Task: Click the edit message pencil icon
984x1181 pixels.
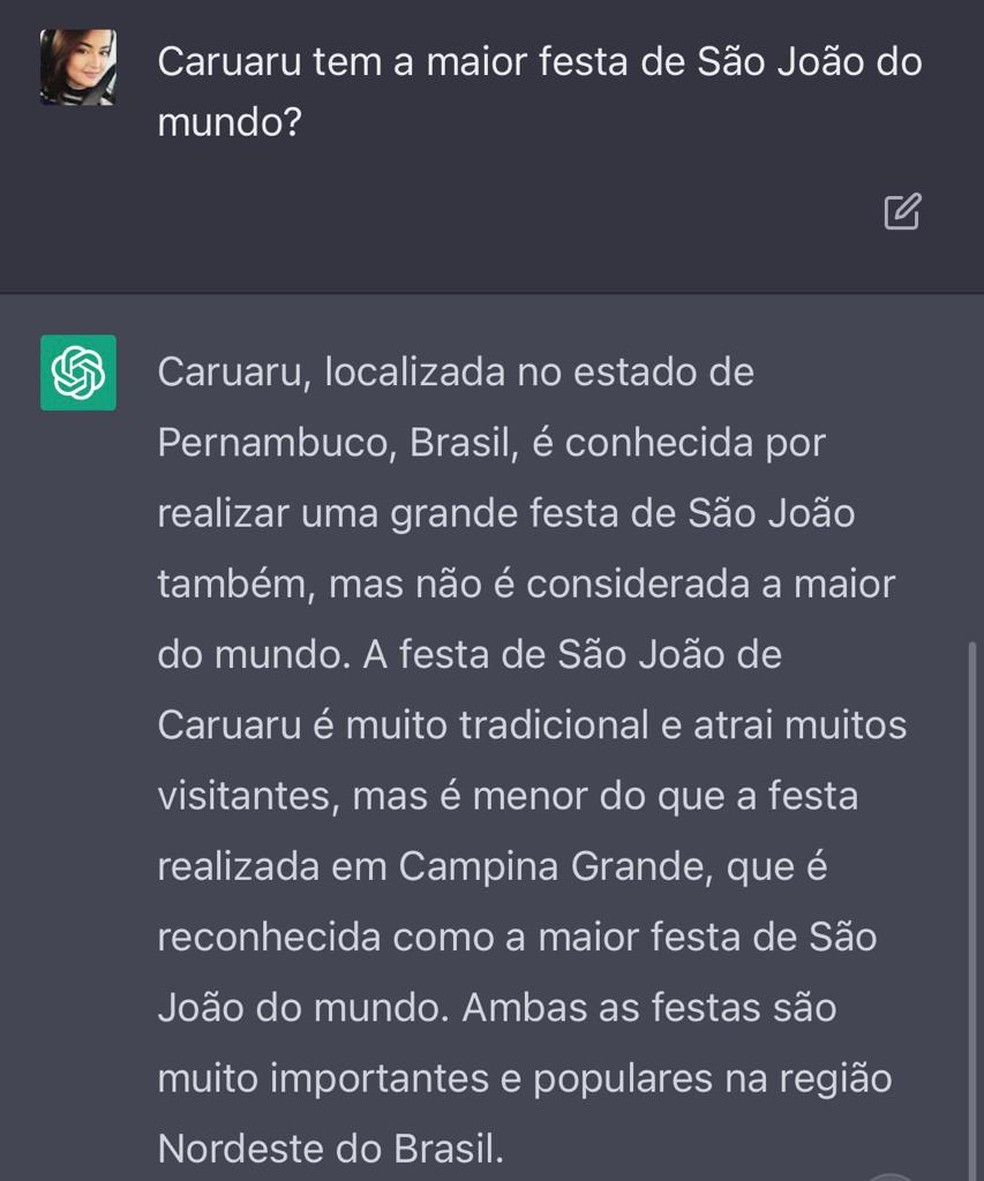Action: pyautogui.click(x=902, y=211)
